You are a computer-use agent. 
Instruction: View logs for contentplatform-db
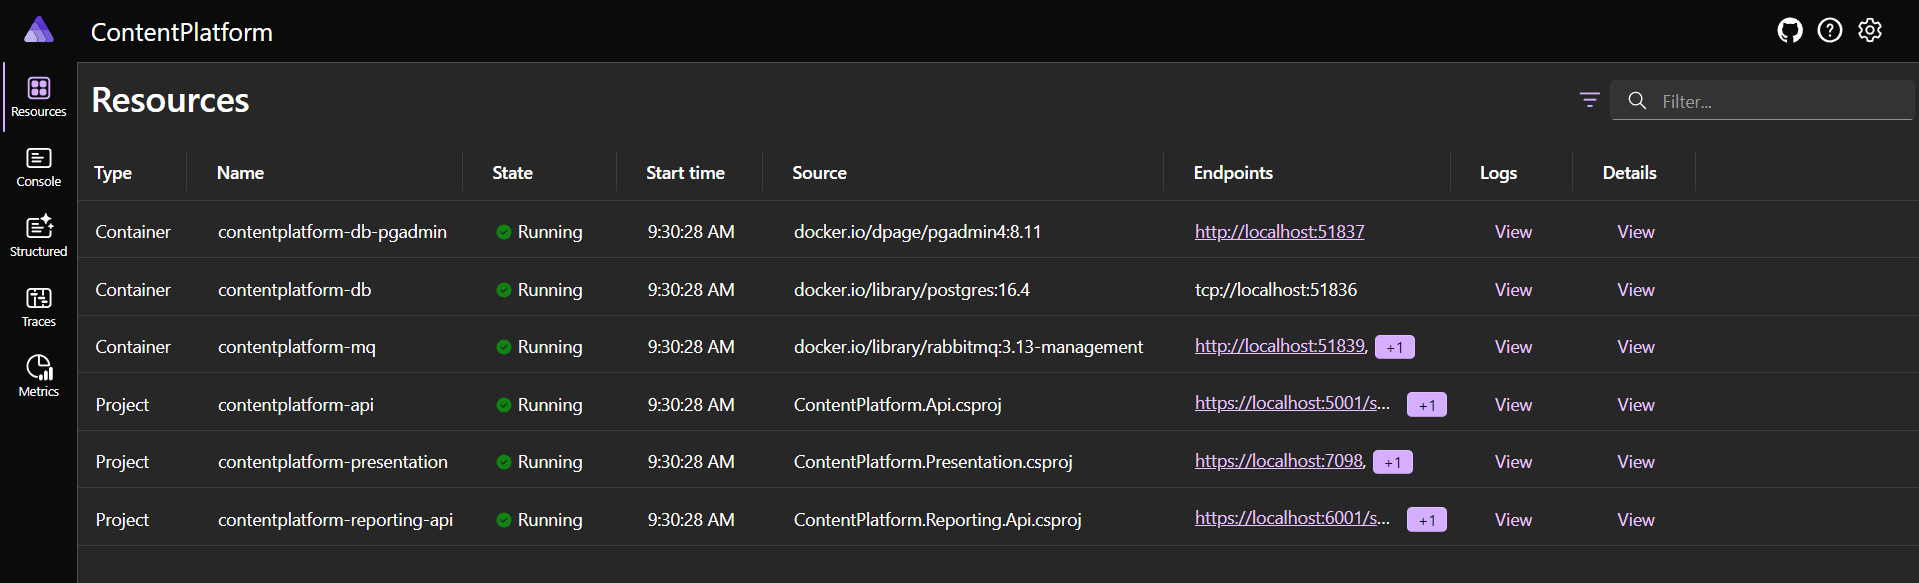(x=1513, y=290)
